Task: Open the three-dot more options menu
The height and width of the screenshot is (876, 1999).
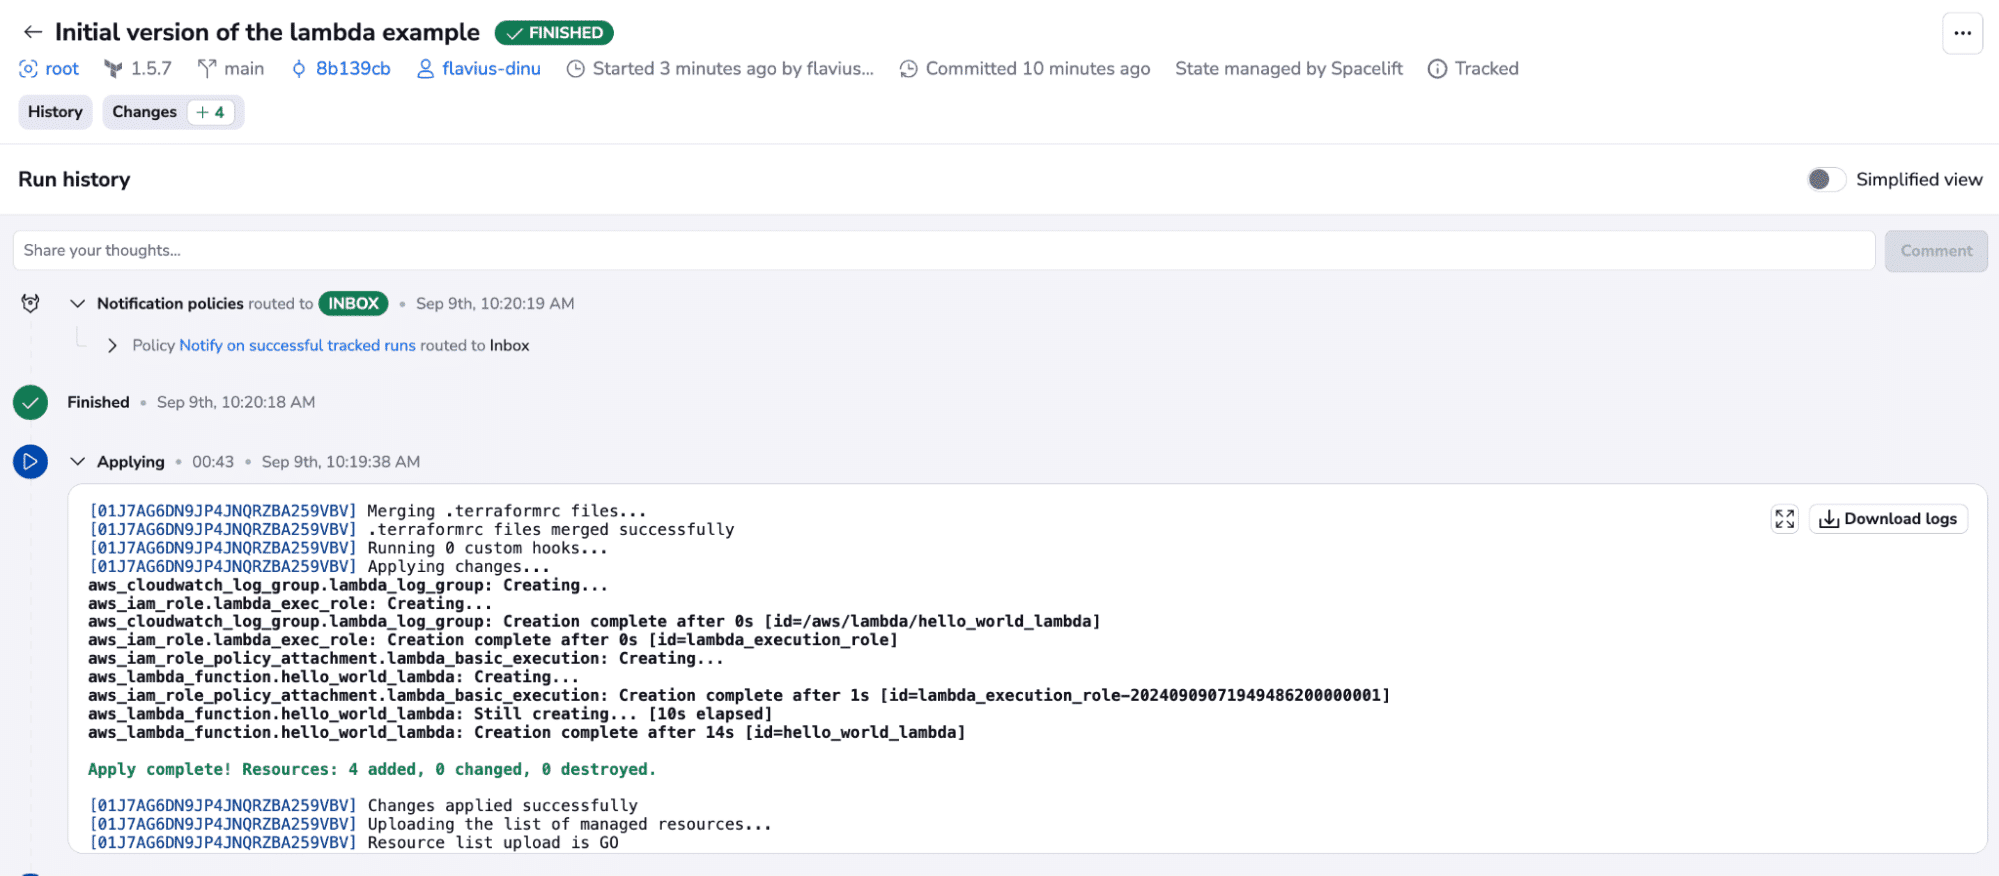Action: pos(1962,33)
